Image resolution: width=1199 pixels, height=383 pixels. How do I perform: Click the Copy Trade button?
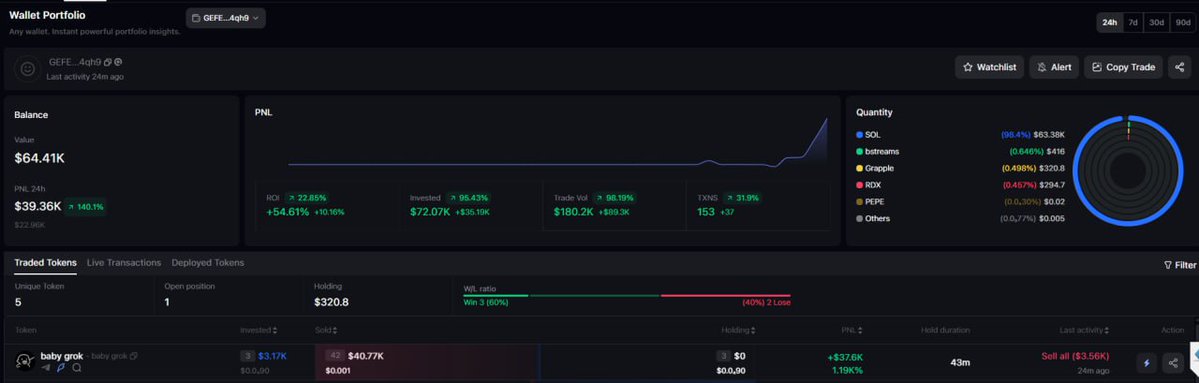coord(1123,67)
